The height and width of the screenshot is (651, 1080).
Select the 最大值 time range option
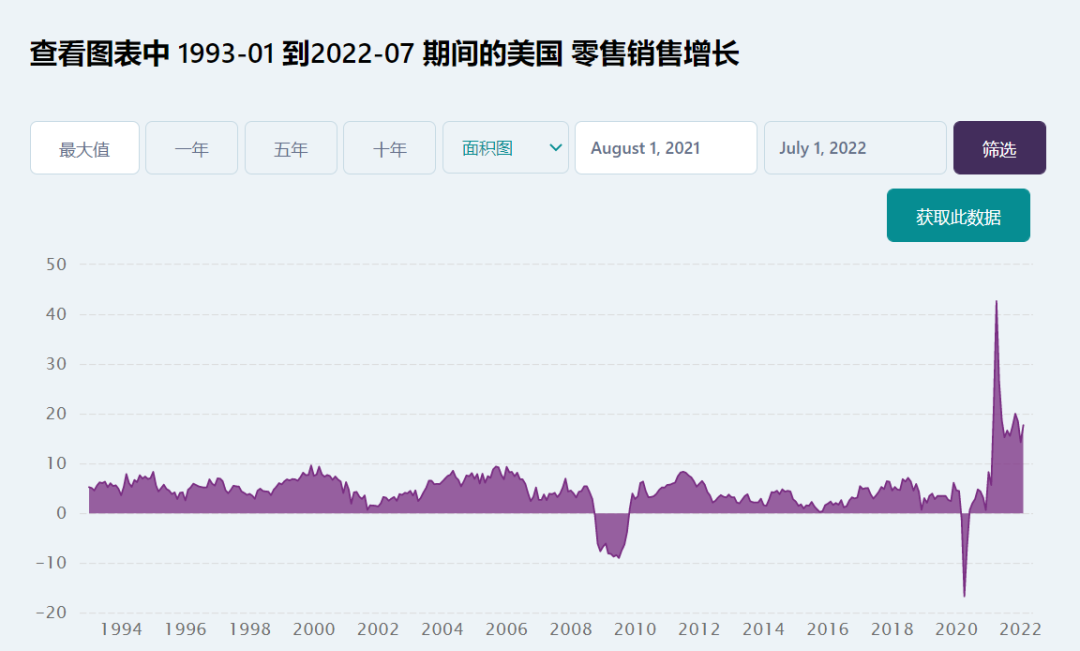(x=85, y=147)
